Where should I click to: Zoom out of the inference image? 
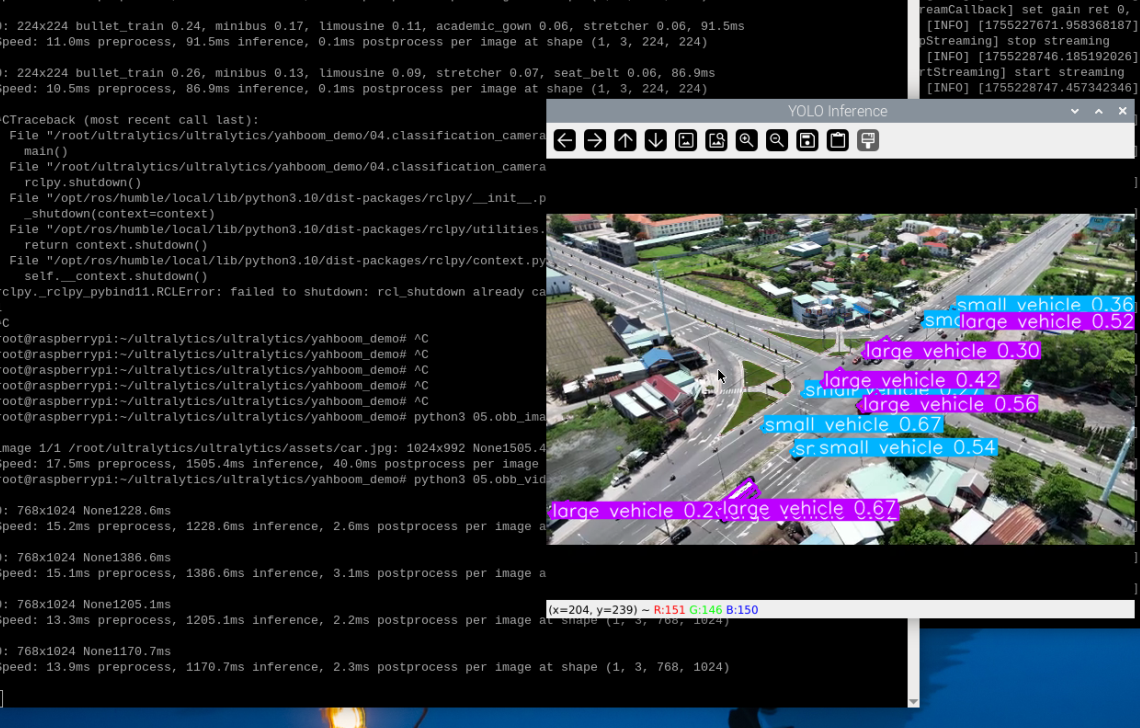(777, 140)
